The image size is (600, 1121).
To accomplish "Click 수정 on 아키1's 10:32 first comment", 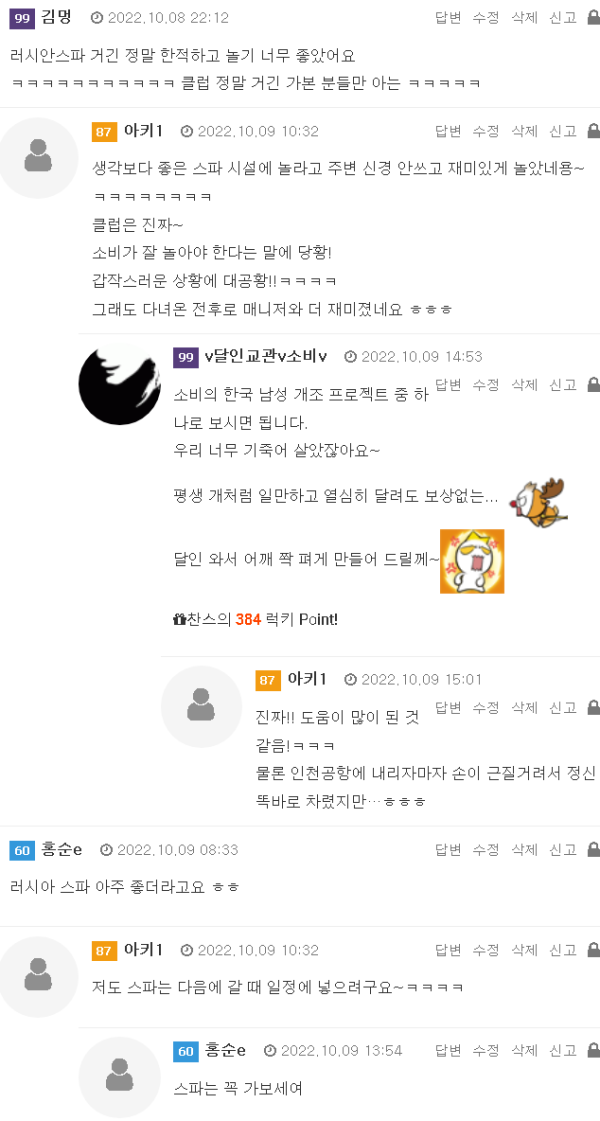I will point(486,131).
